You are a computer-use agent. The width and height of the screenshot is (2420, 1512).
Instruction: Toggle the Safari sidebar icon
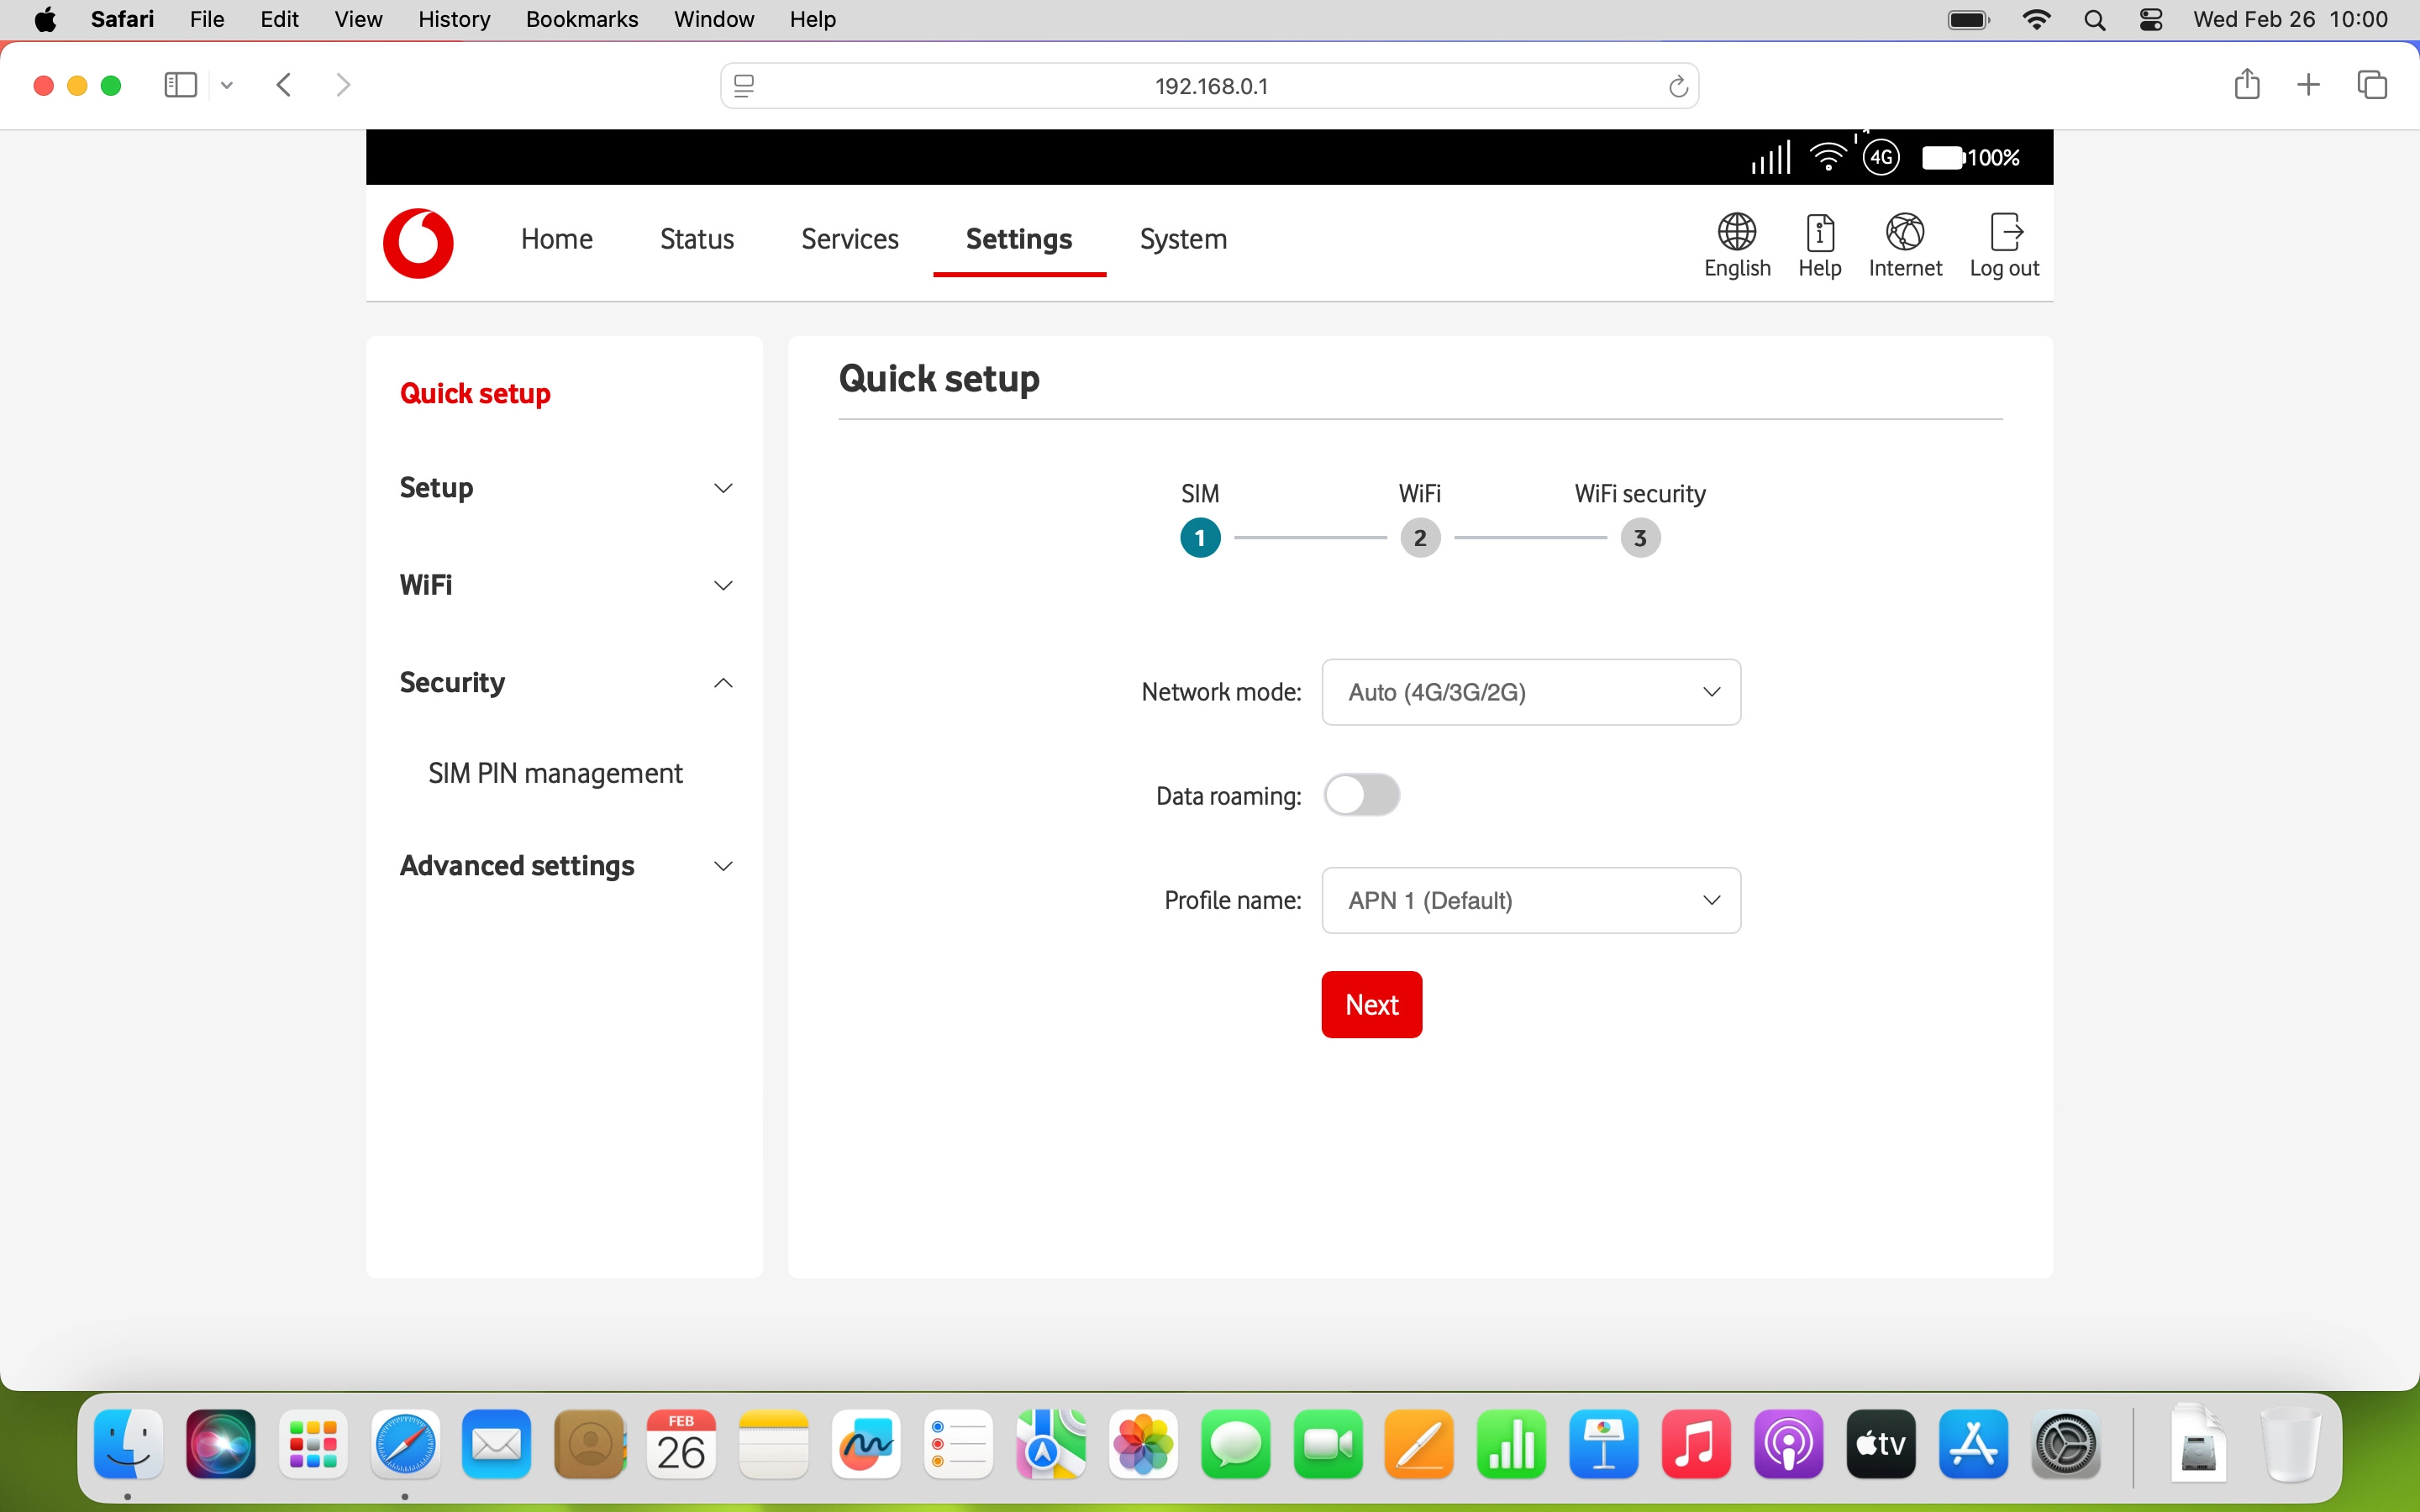(x=179, y=85)
